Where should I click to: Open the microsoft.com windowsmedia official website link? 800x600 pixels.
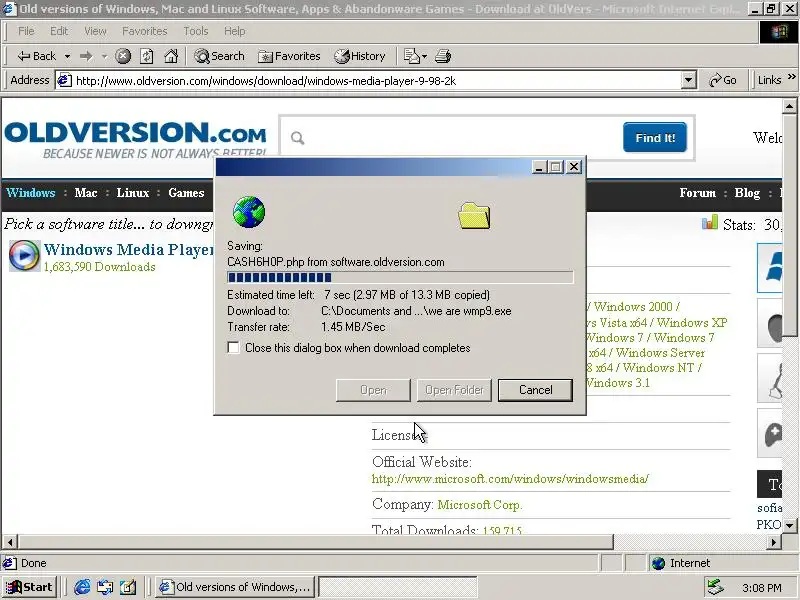pos(510,479)
